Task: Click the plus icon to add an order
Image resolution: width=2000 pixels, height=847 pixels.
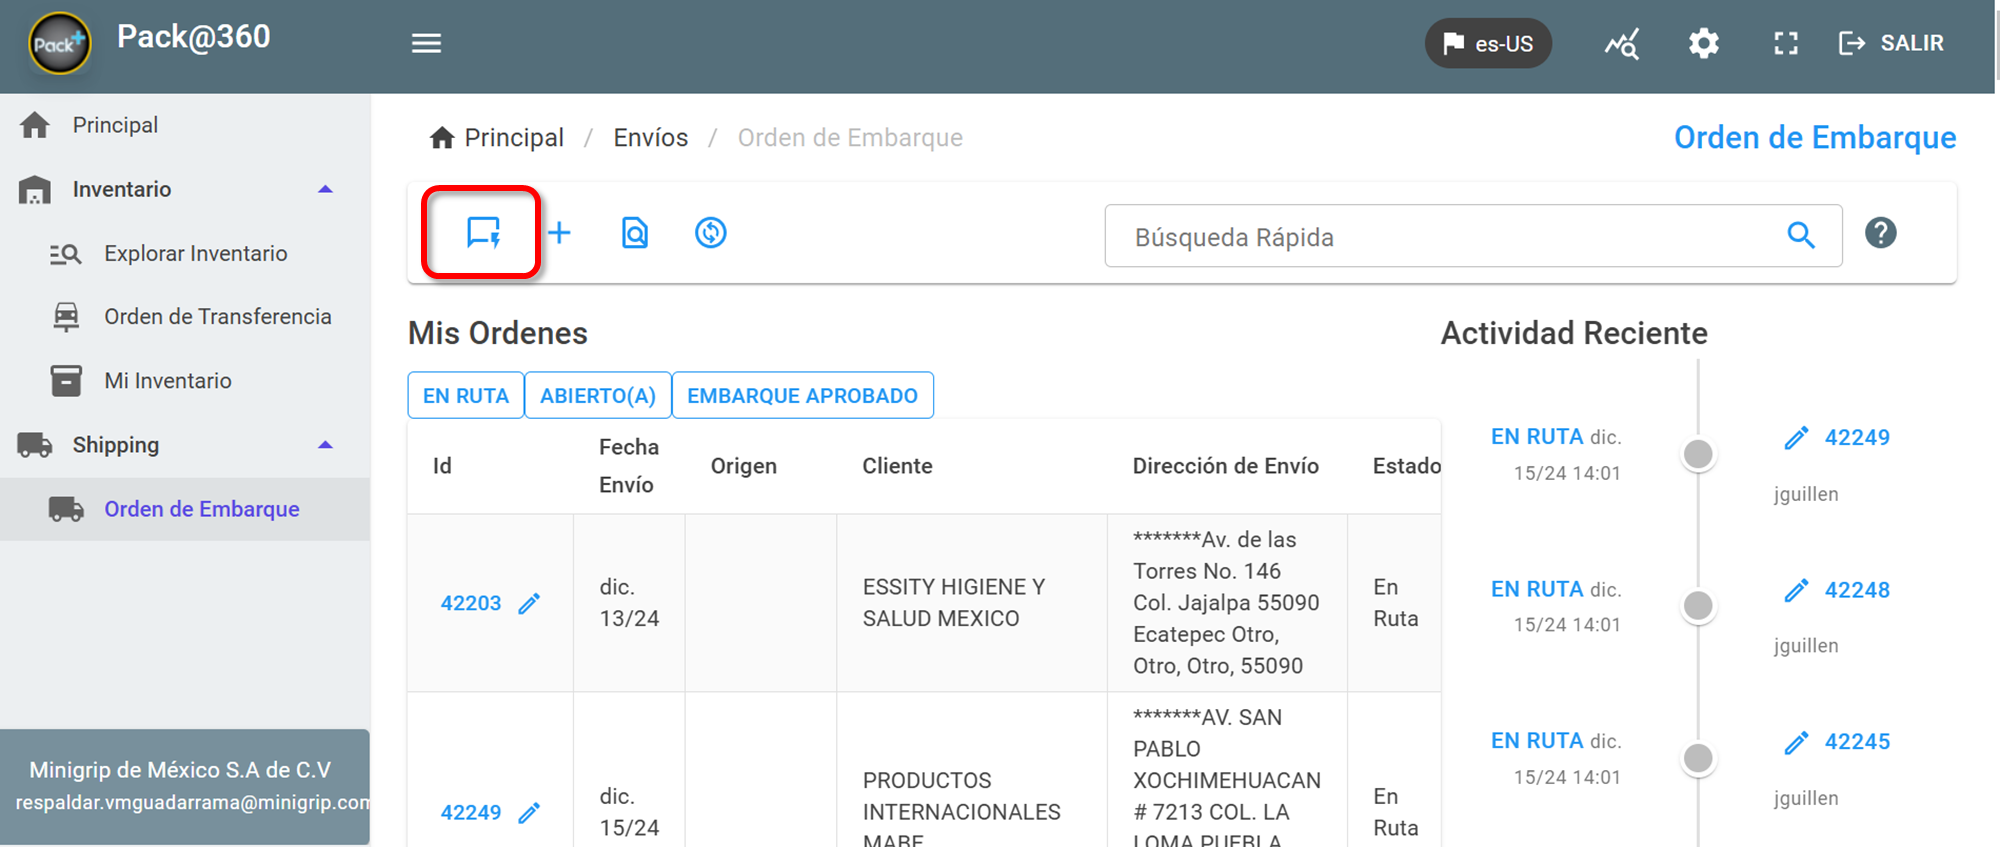Action: coord(560,233)
